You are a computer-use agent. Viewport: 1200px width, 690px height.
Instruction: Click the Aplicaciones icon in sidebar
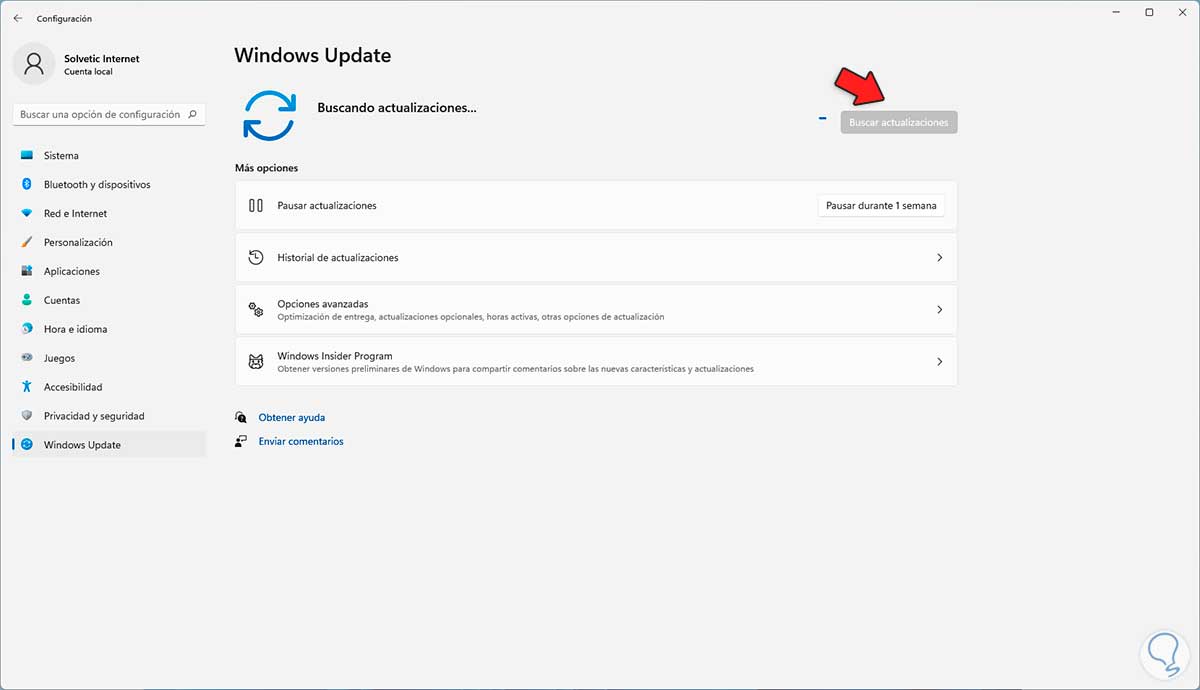(x=26, y=272)
